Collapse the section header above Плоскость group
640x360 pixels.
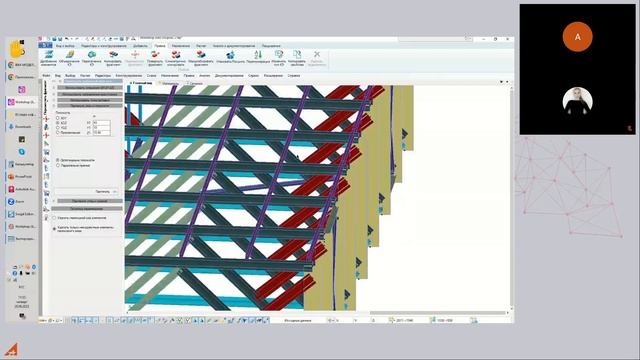pos(90,105)
